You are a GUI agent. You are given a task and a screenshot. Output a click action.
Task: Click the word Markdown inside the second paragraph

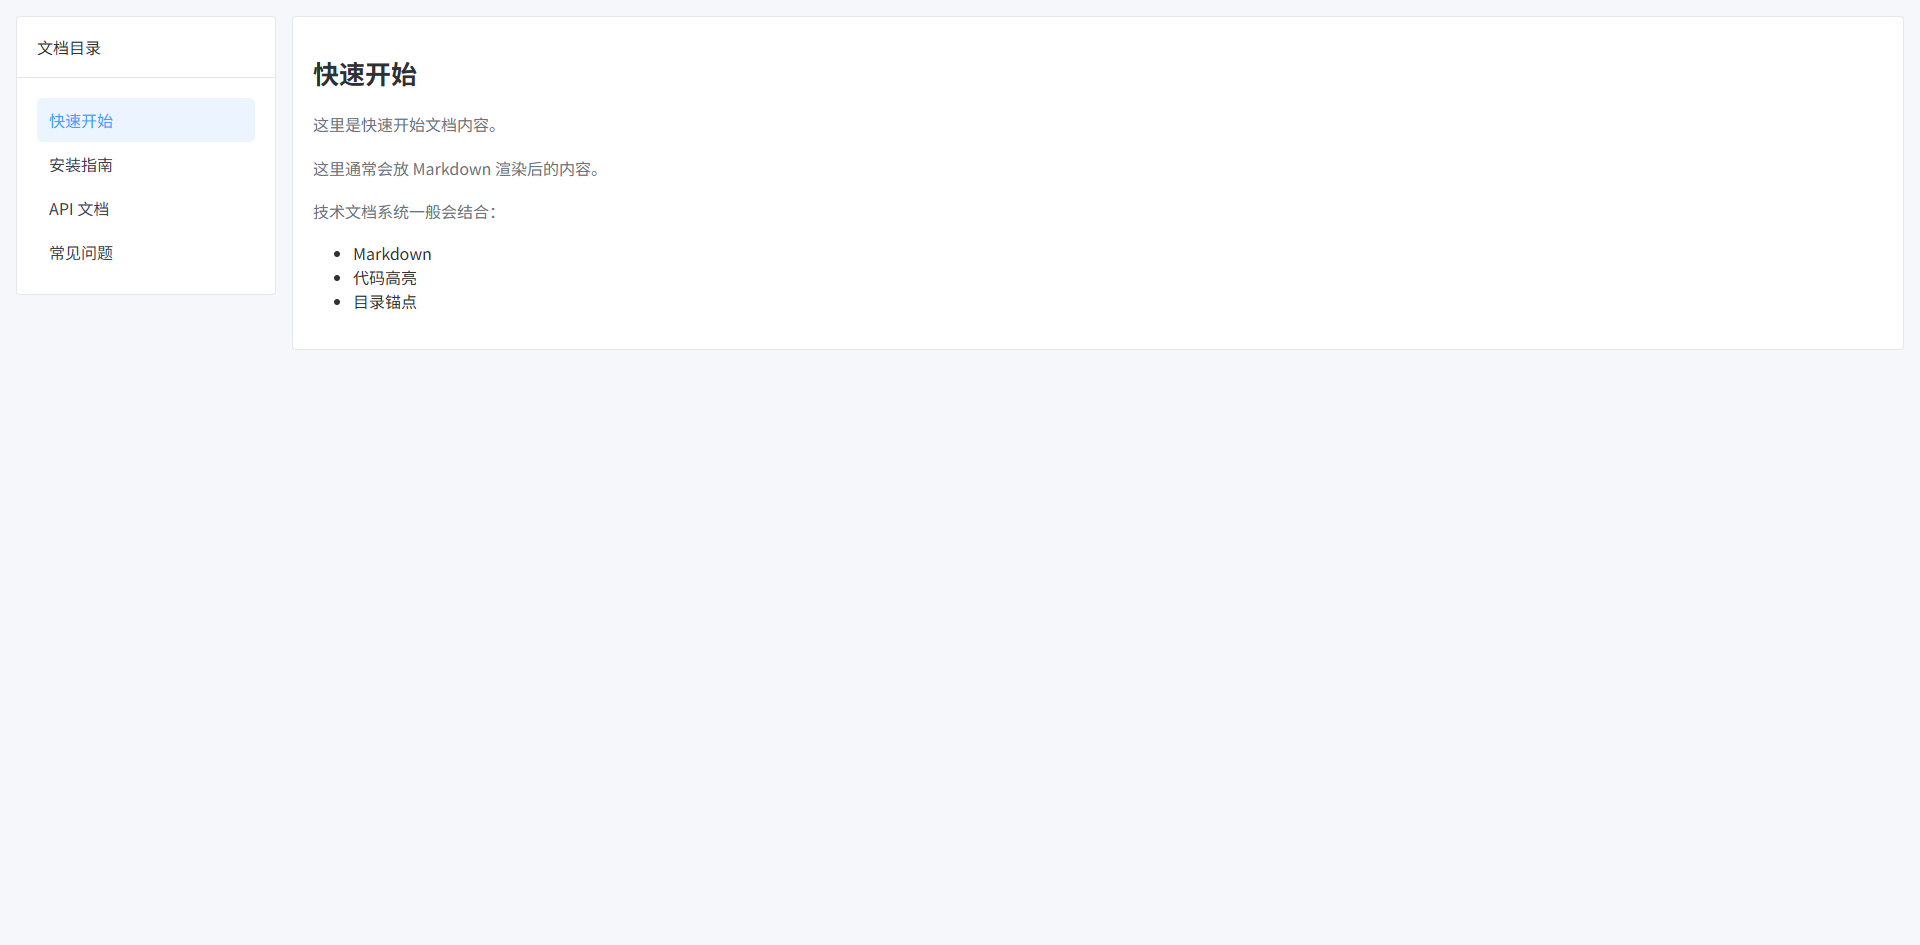452,169
